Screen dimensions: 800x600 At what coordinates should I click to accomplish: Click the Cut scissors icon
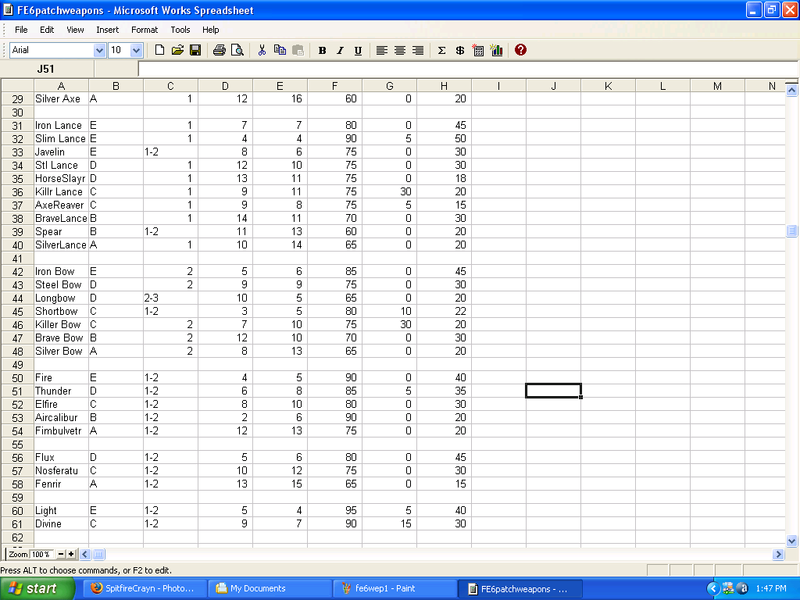(262, 50)
